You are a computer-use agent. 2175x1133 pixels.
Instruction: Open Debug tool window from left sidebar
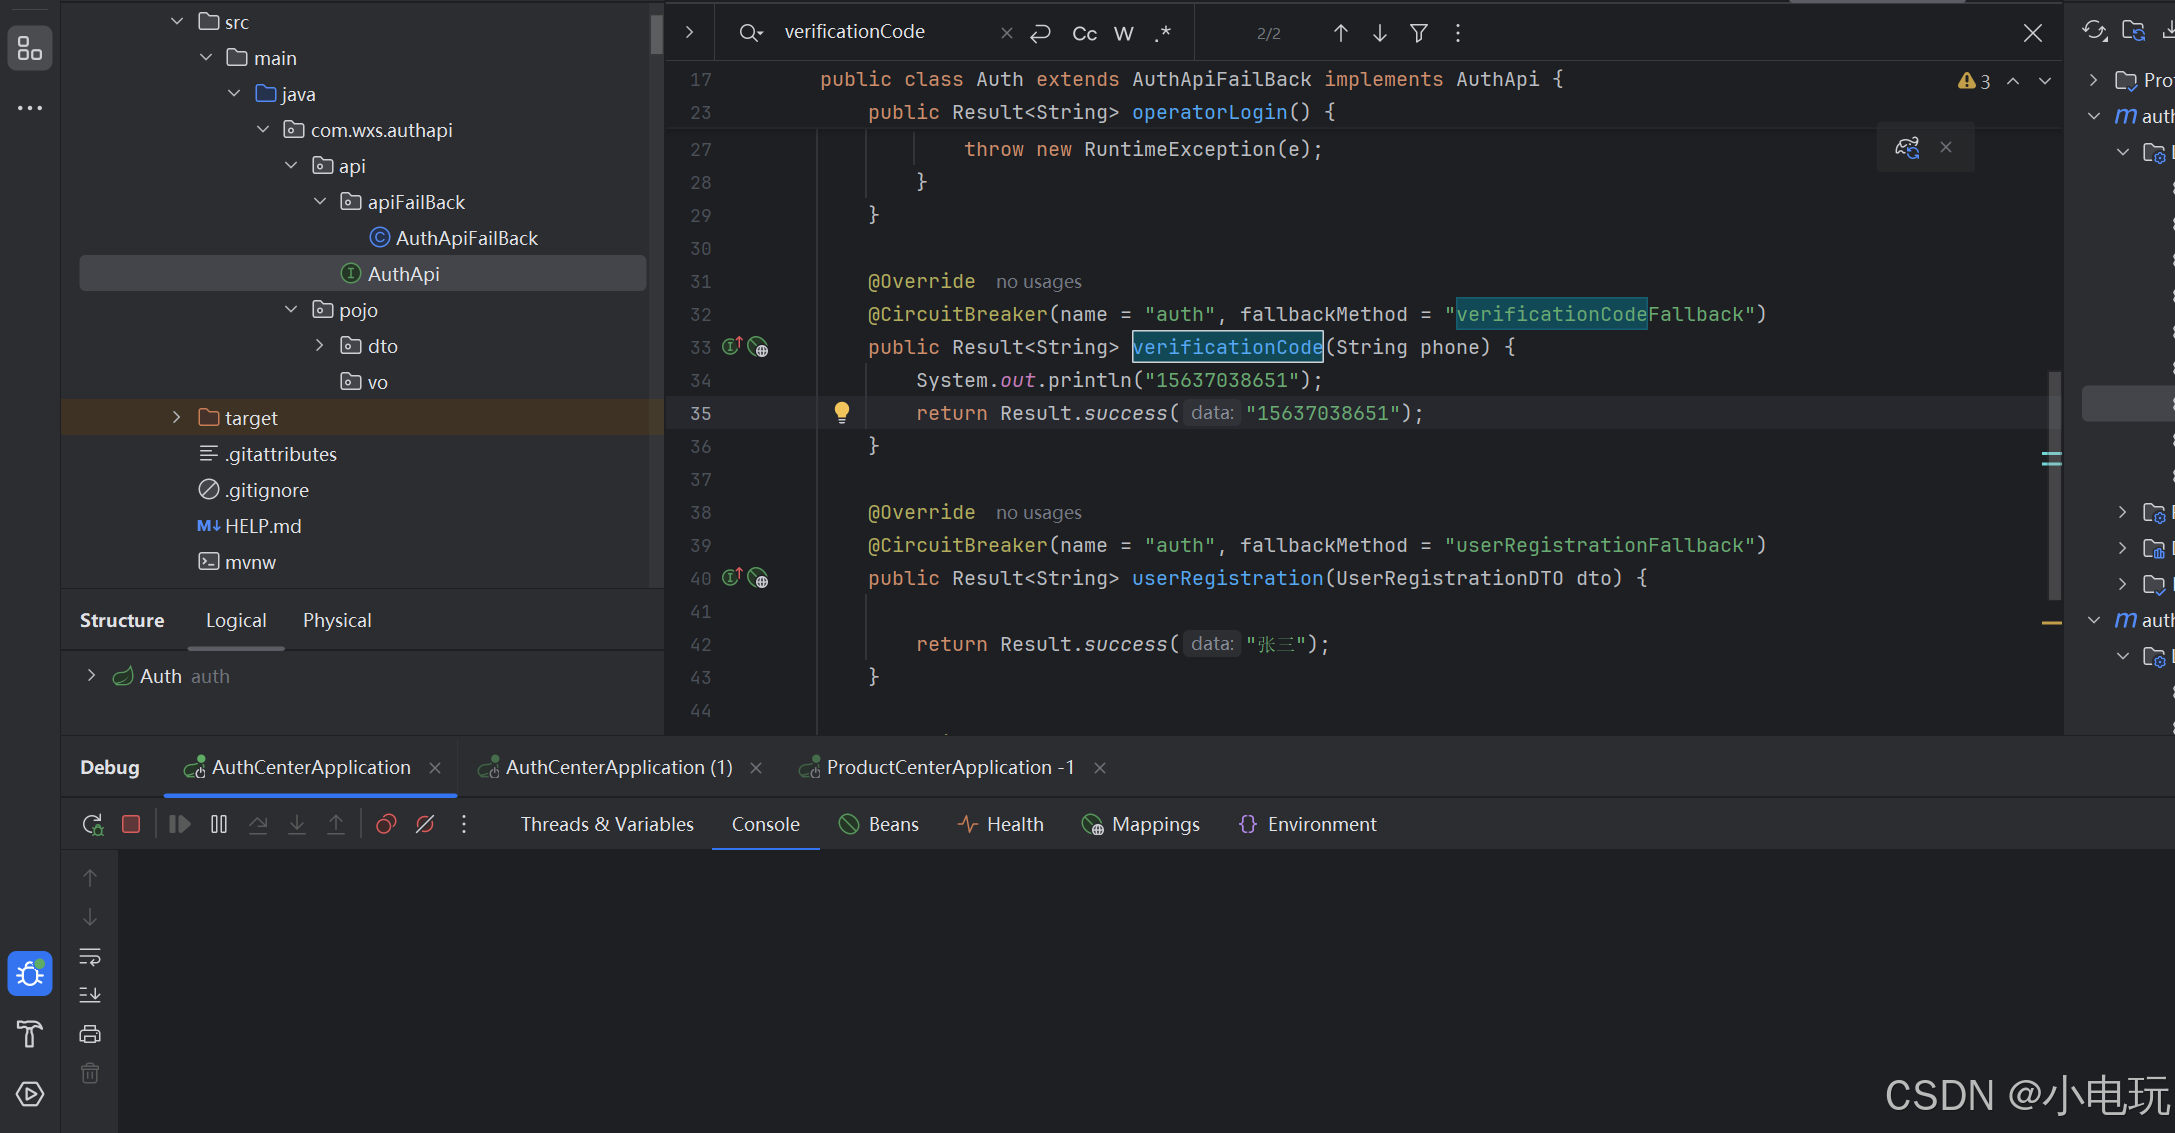coord(30,973)
